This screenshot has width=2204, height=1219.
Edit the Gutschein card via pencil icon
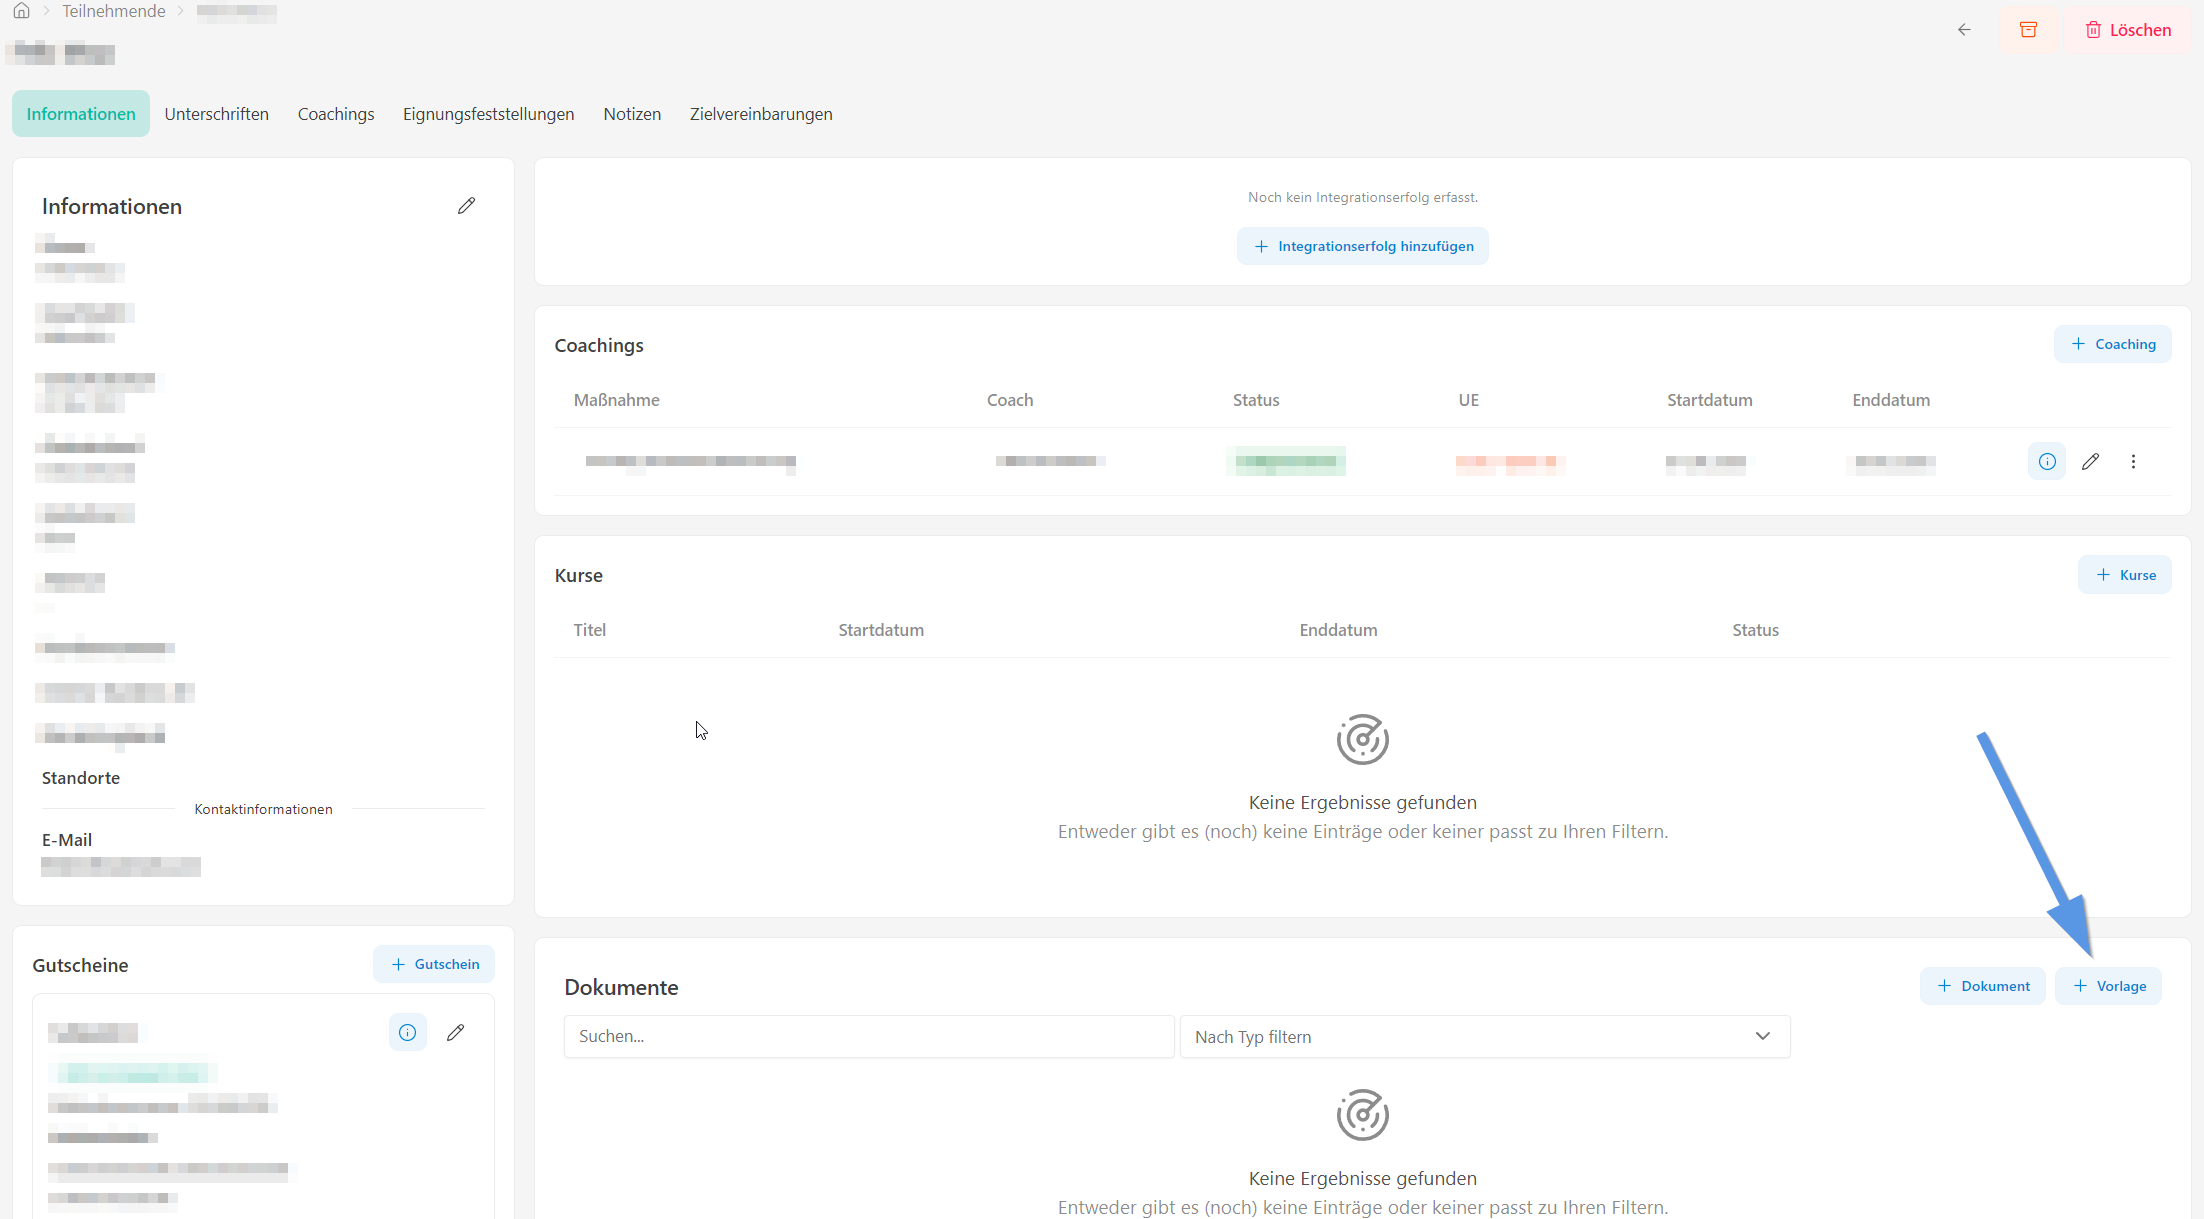(x=455, y=1033)
